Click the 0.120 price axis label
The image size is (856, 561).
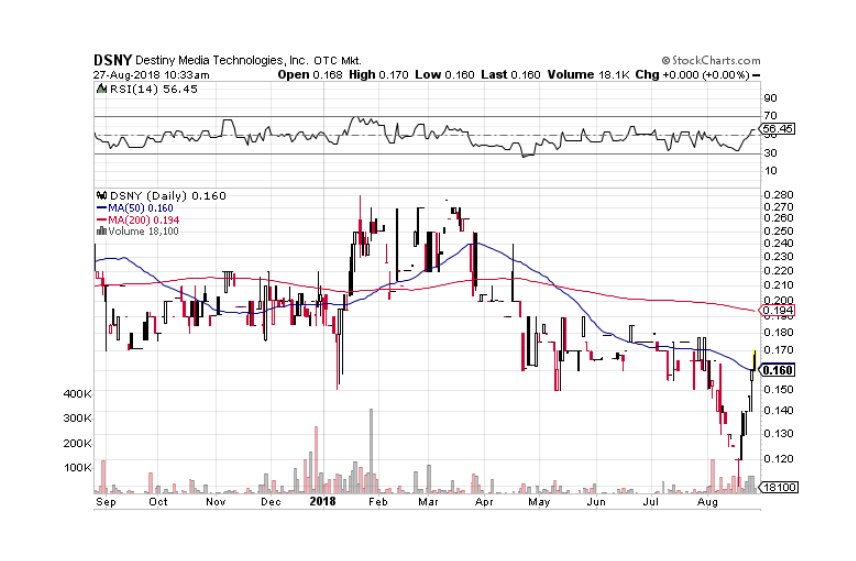click(x=778, y=459)
